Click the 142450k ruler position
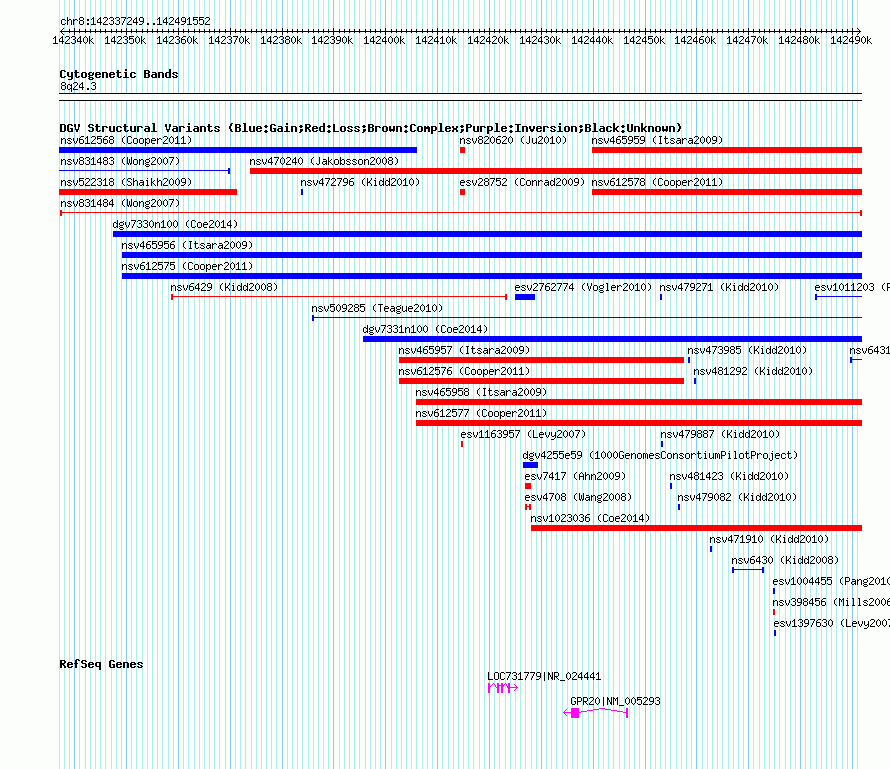 pos(644,40)
